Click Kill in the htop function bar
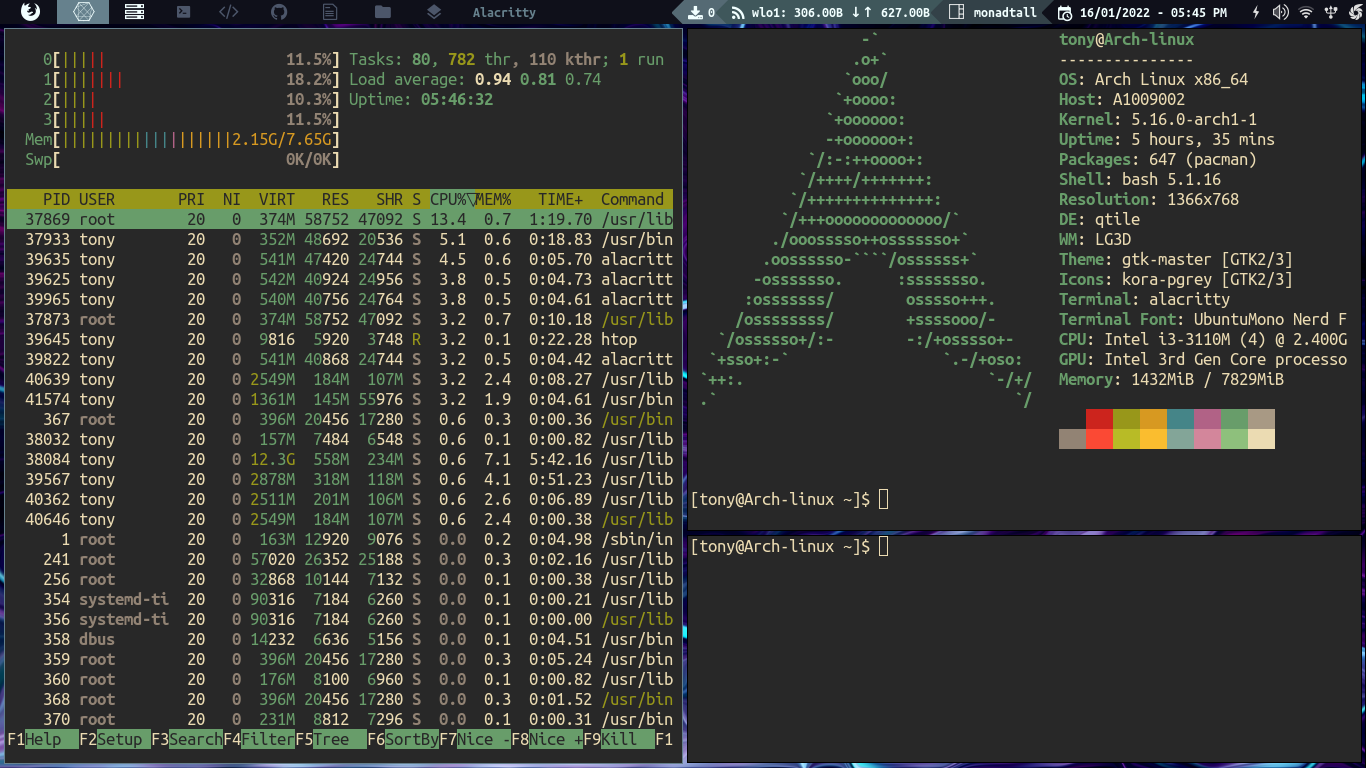1366x768 pixels. (x=619, y=739)
